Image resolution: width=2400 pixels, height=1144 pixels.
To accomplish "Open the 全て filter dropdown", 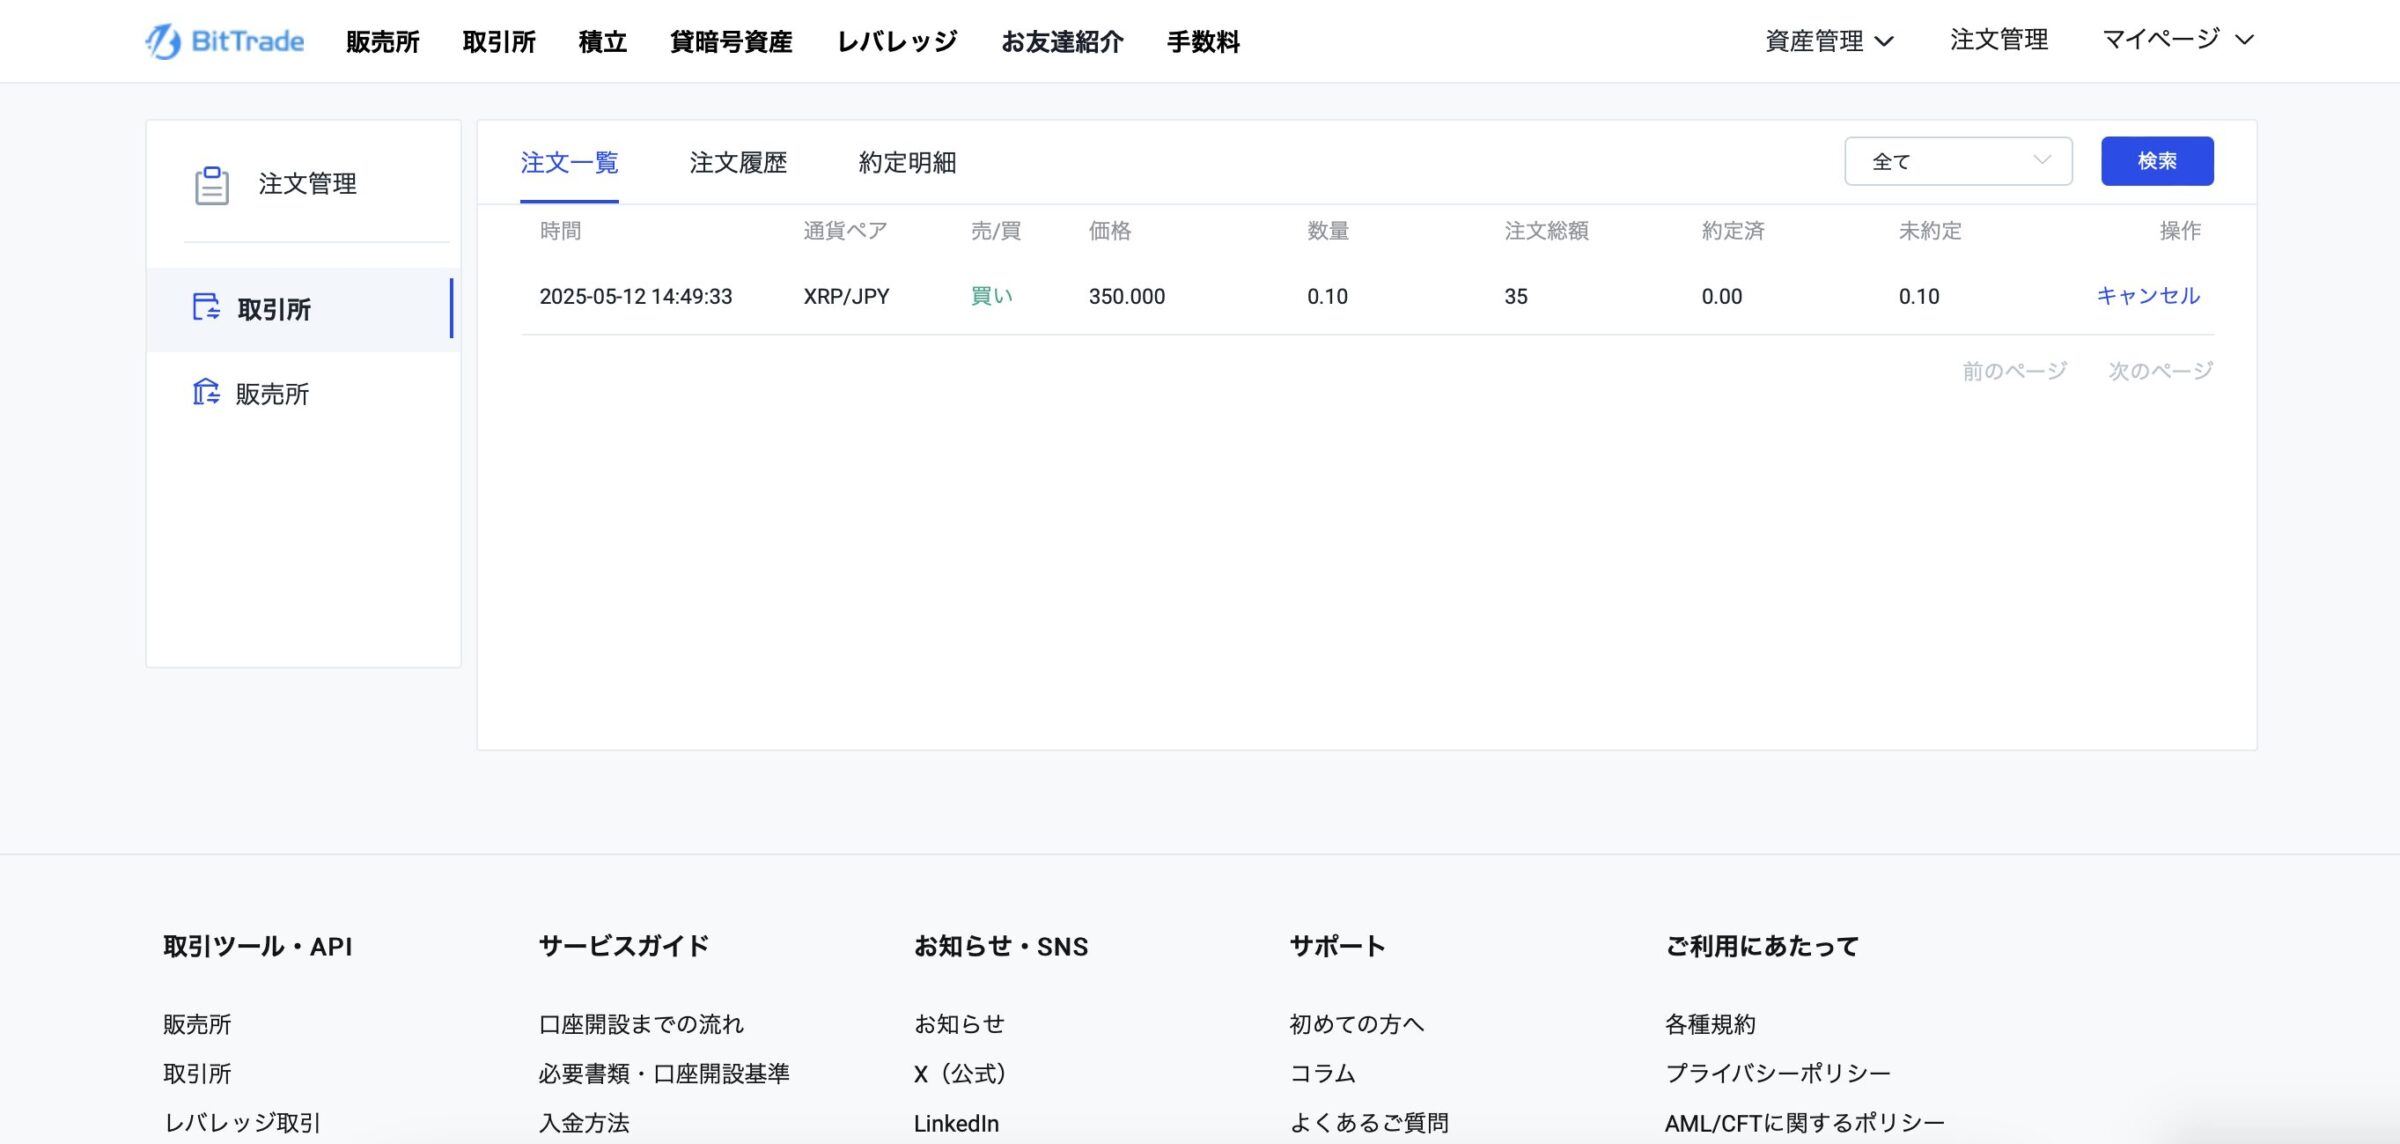I will (x=1958, y=161).
